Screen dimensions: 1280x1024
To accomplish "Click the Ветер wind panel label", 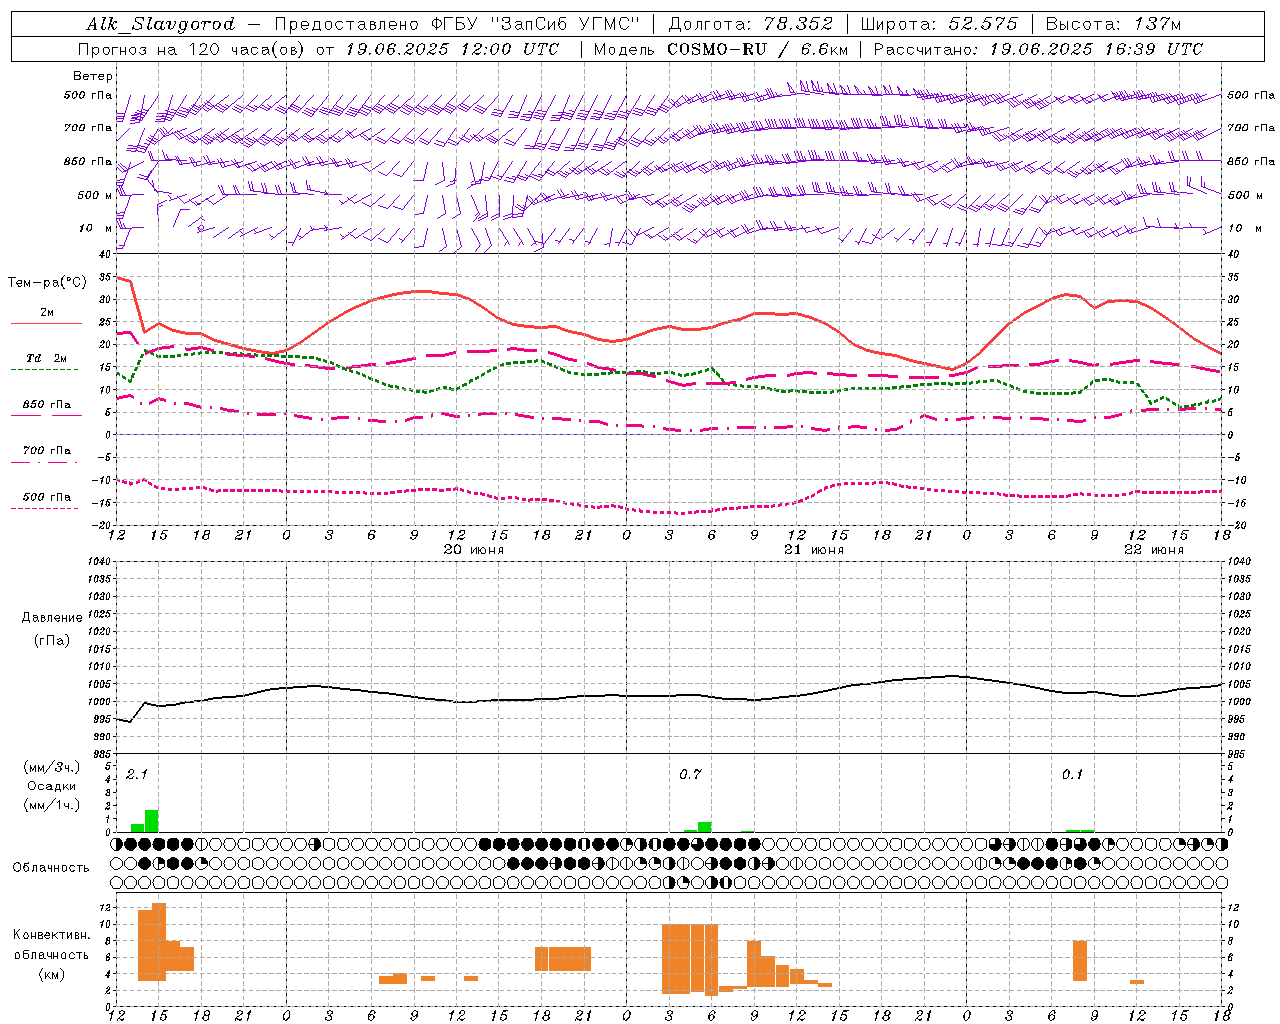I will click(93, 76).
